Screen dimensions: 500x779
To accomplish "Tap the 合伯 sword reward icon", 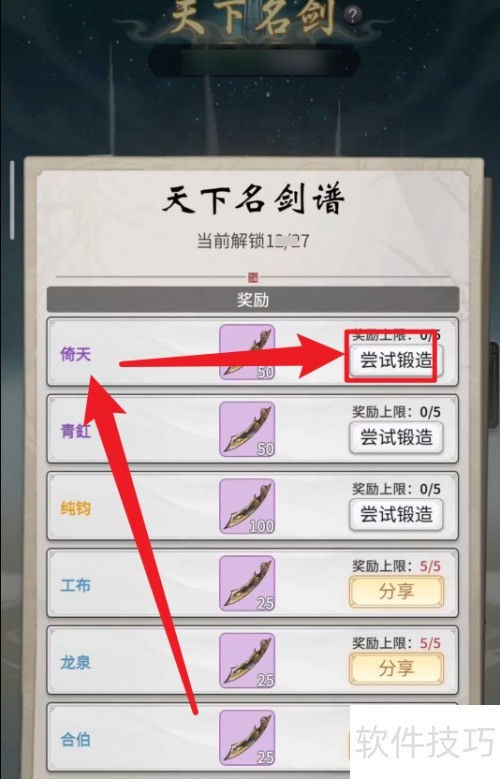I will click(x=247, y=737).
